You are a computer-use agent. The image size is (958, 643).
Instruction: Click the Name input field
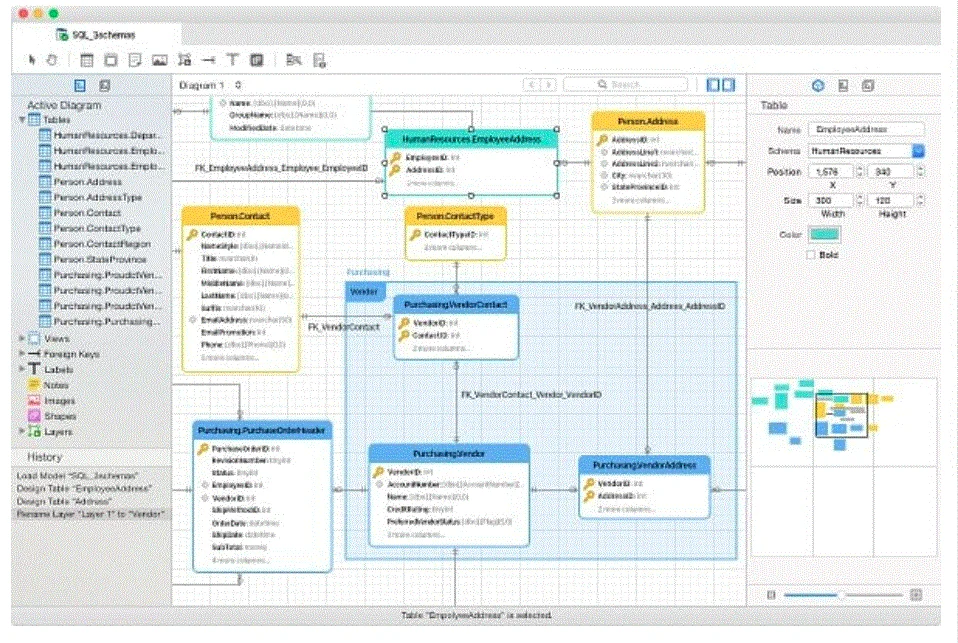coord(866,130)
